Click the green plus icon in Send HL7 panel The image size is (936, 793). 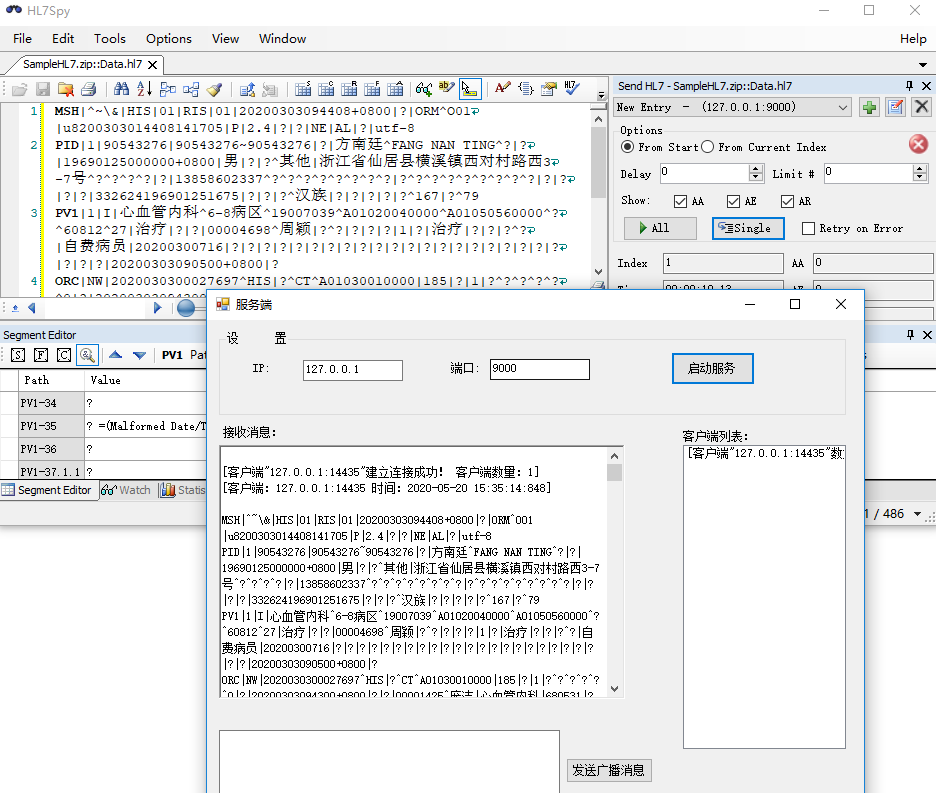[x=869, y=106]
